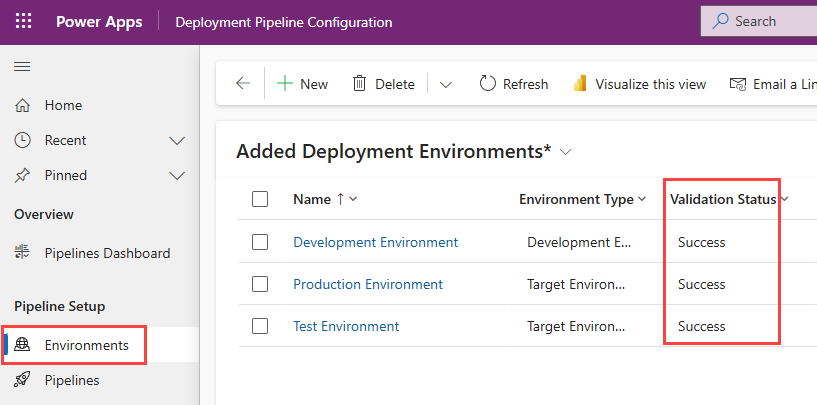Screen dimensions: 817x405
Task: Click the Deployment Pipeline Configuration app name
Action: coord(284,22)
